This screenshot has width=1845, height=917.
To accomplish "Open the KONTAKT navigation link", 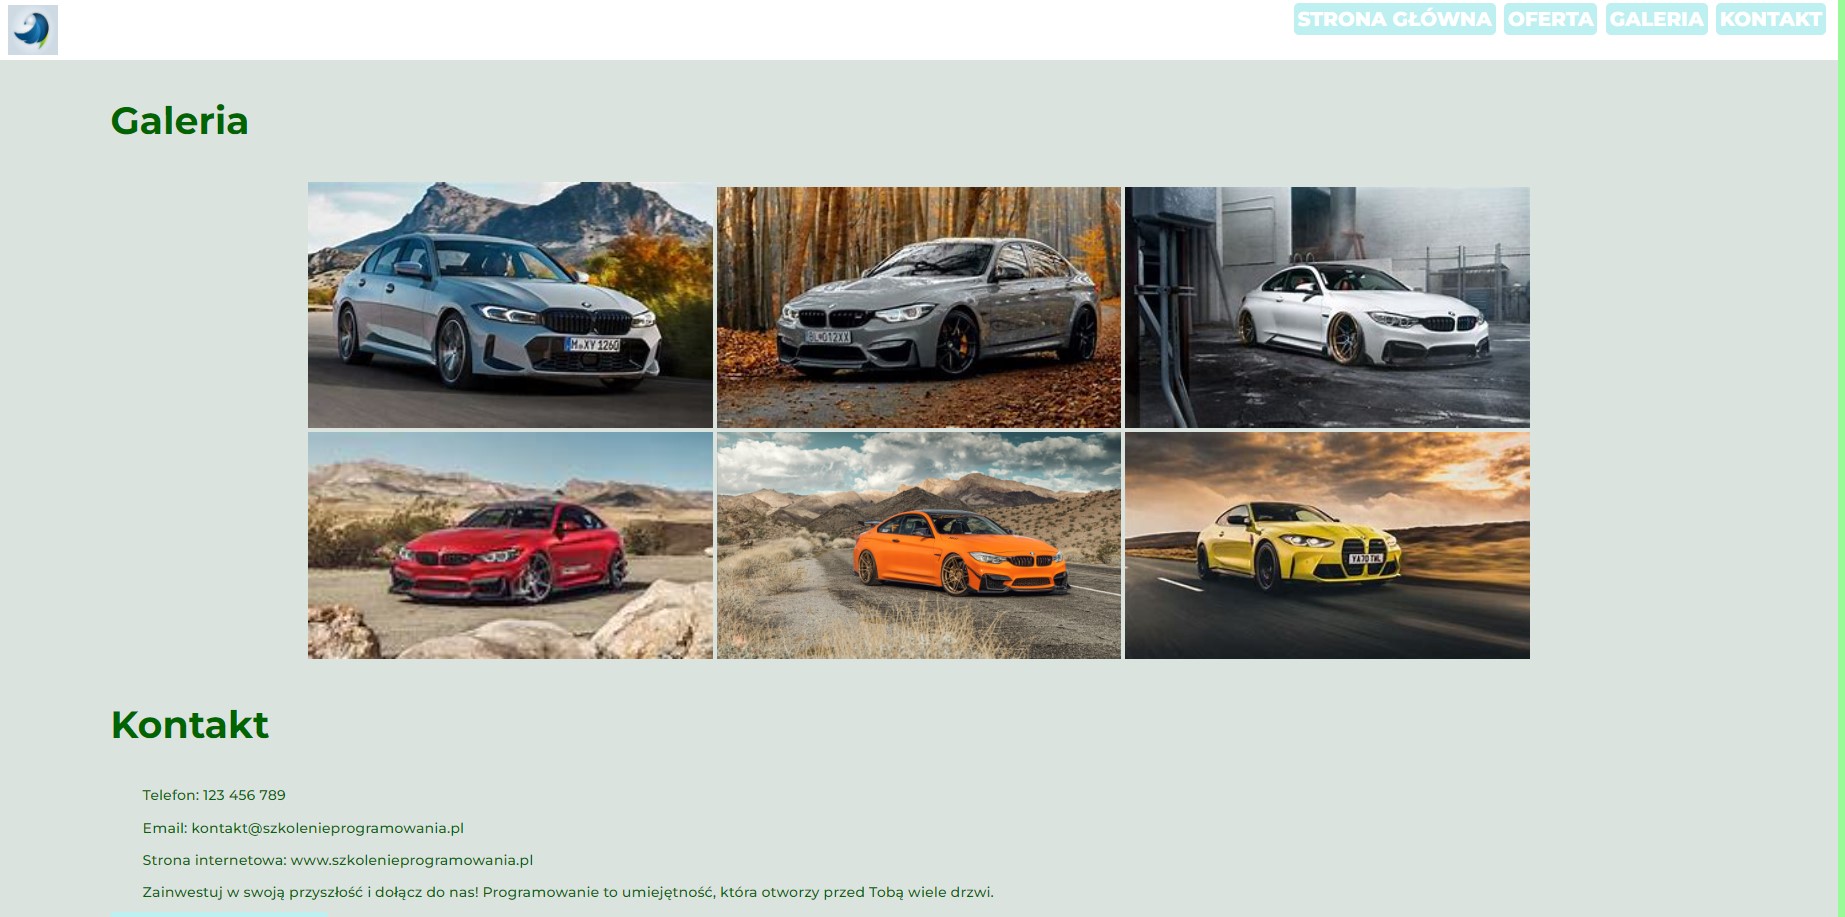I will coord(1770,19).
